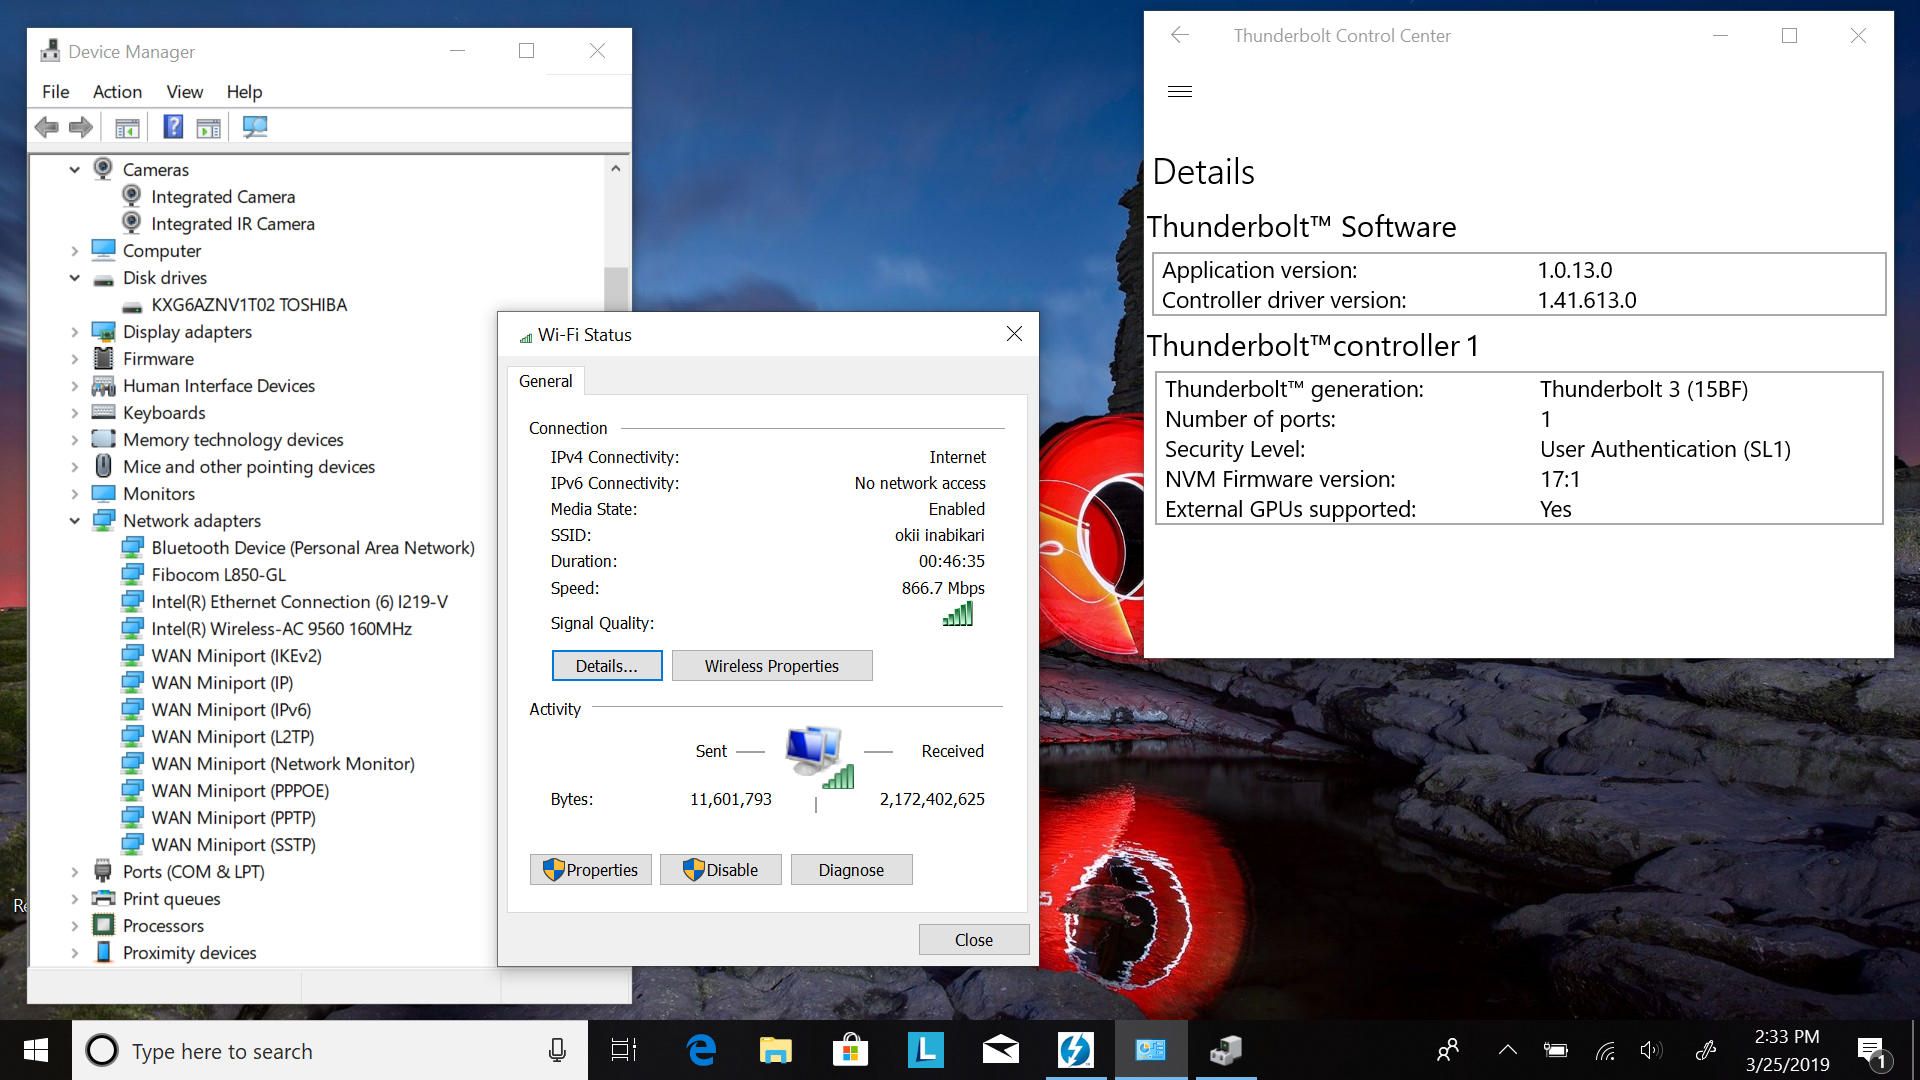This screenshot has height=1080, width=1920.
Task: Click the Forward arrow in Device Manager toolbar
Action: click(81, 127)
